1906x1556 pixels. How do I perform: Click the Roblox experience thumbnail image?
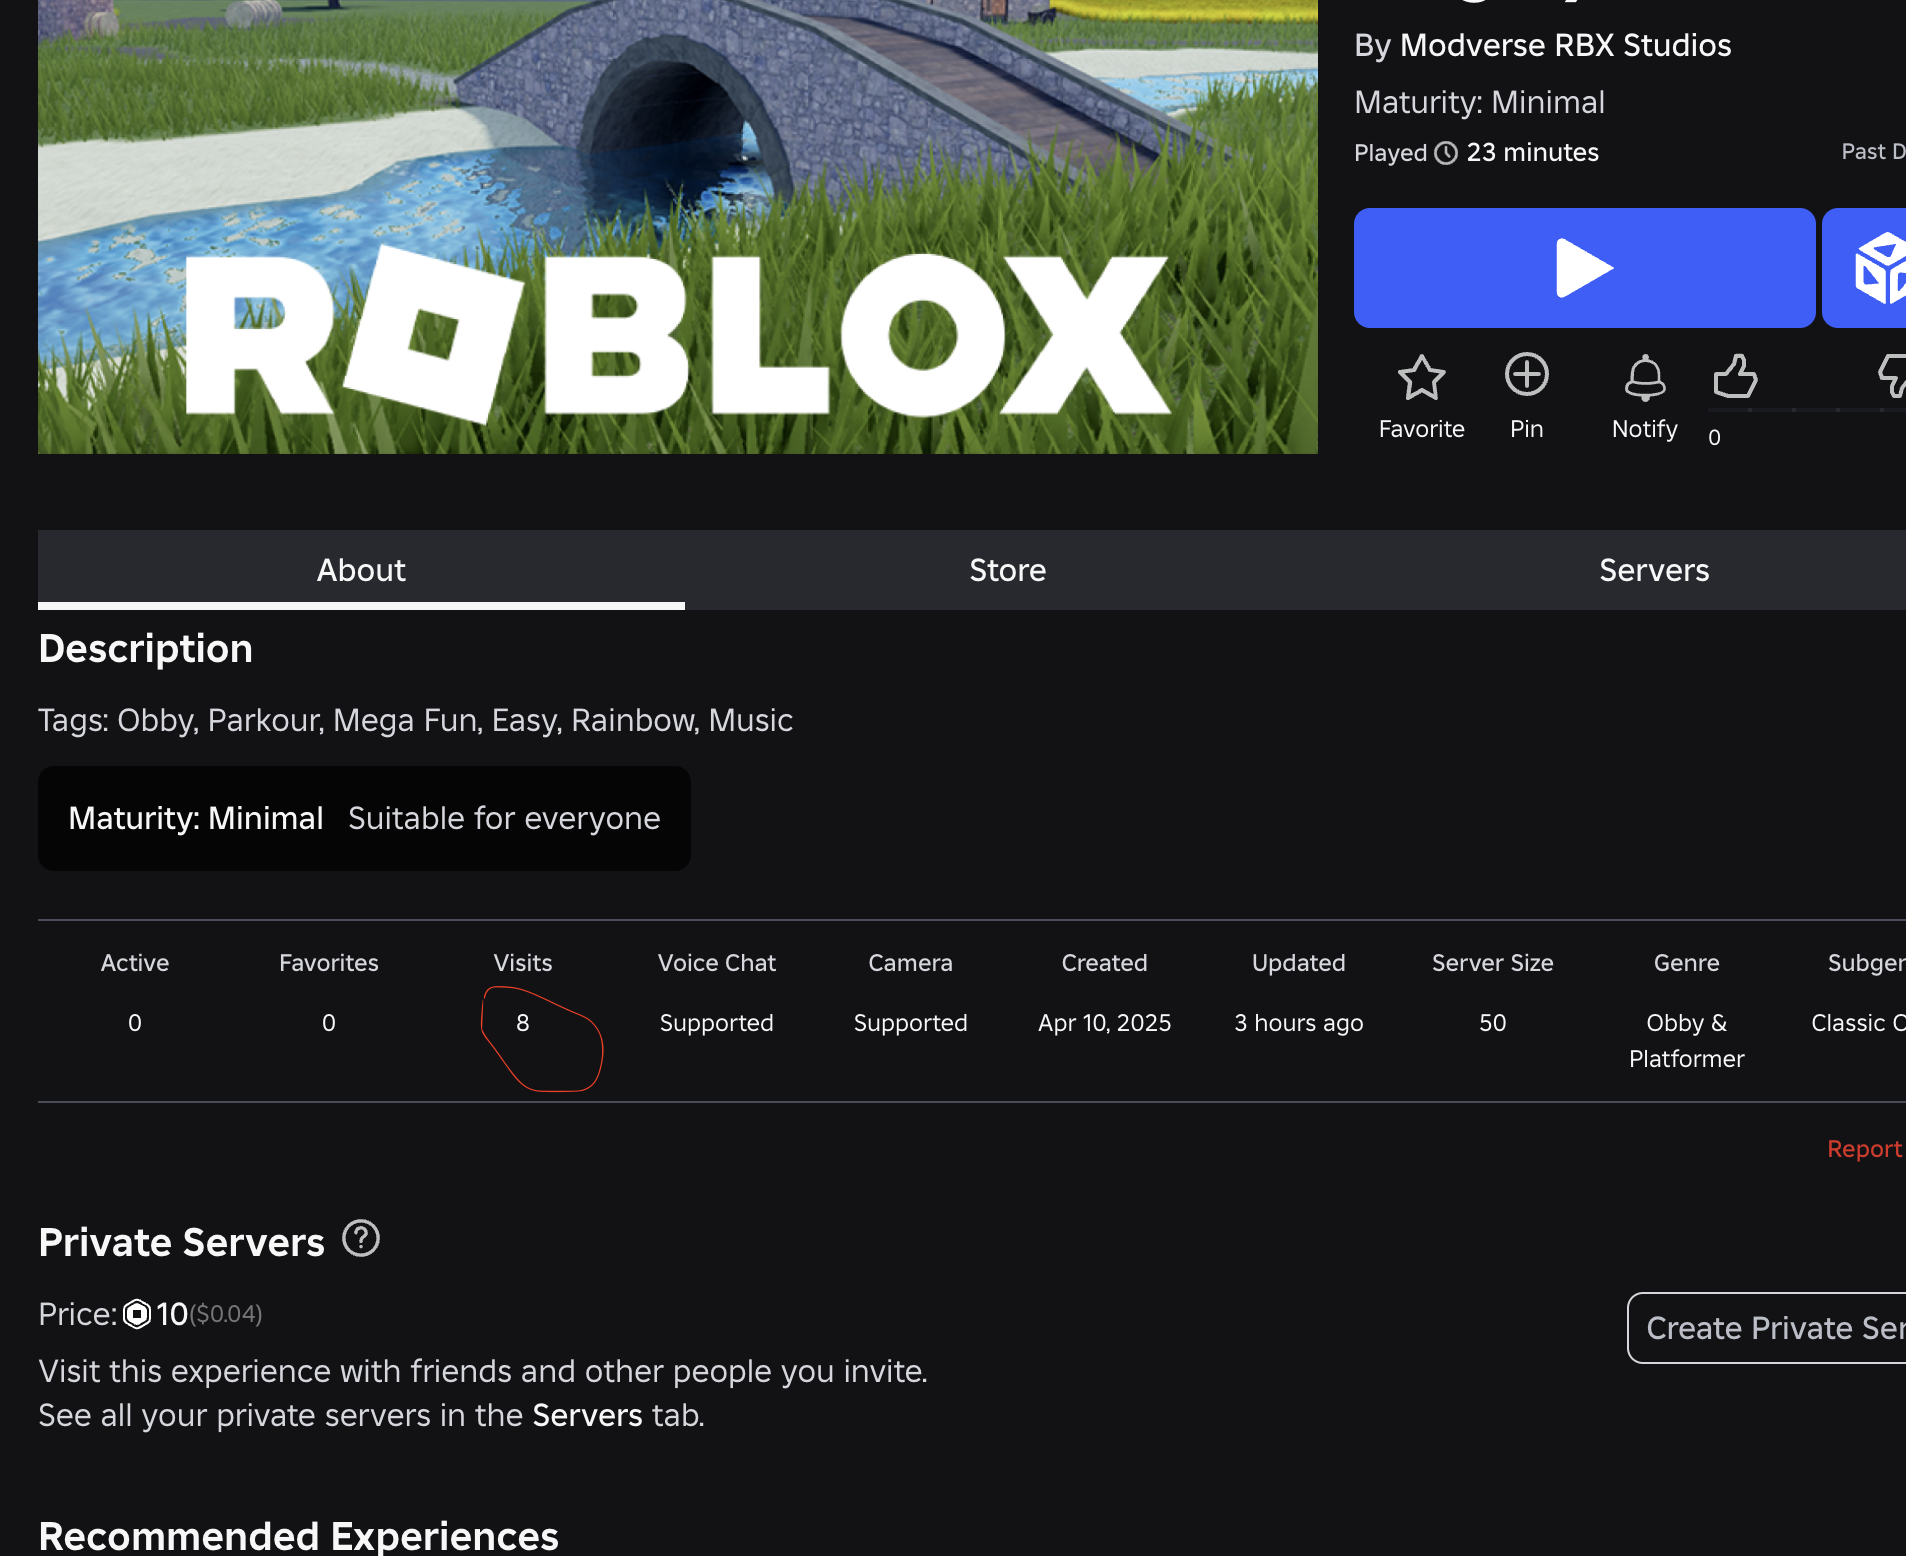pyautogui.click(x=677, y=227)
